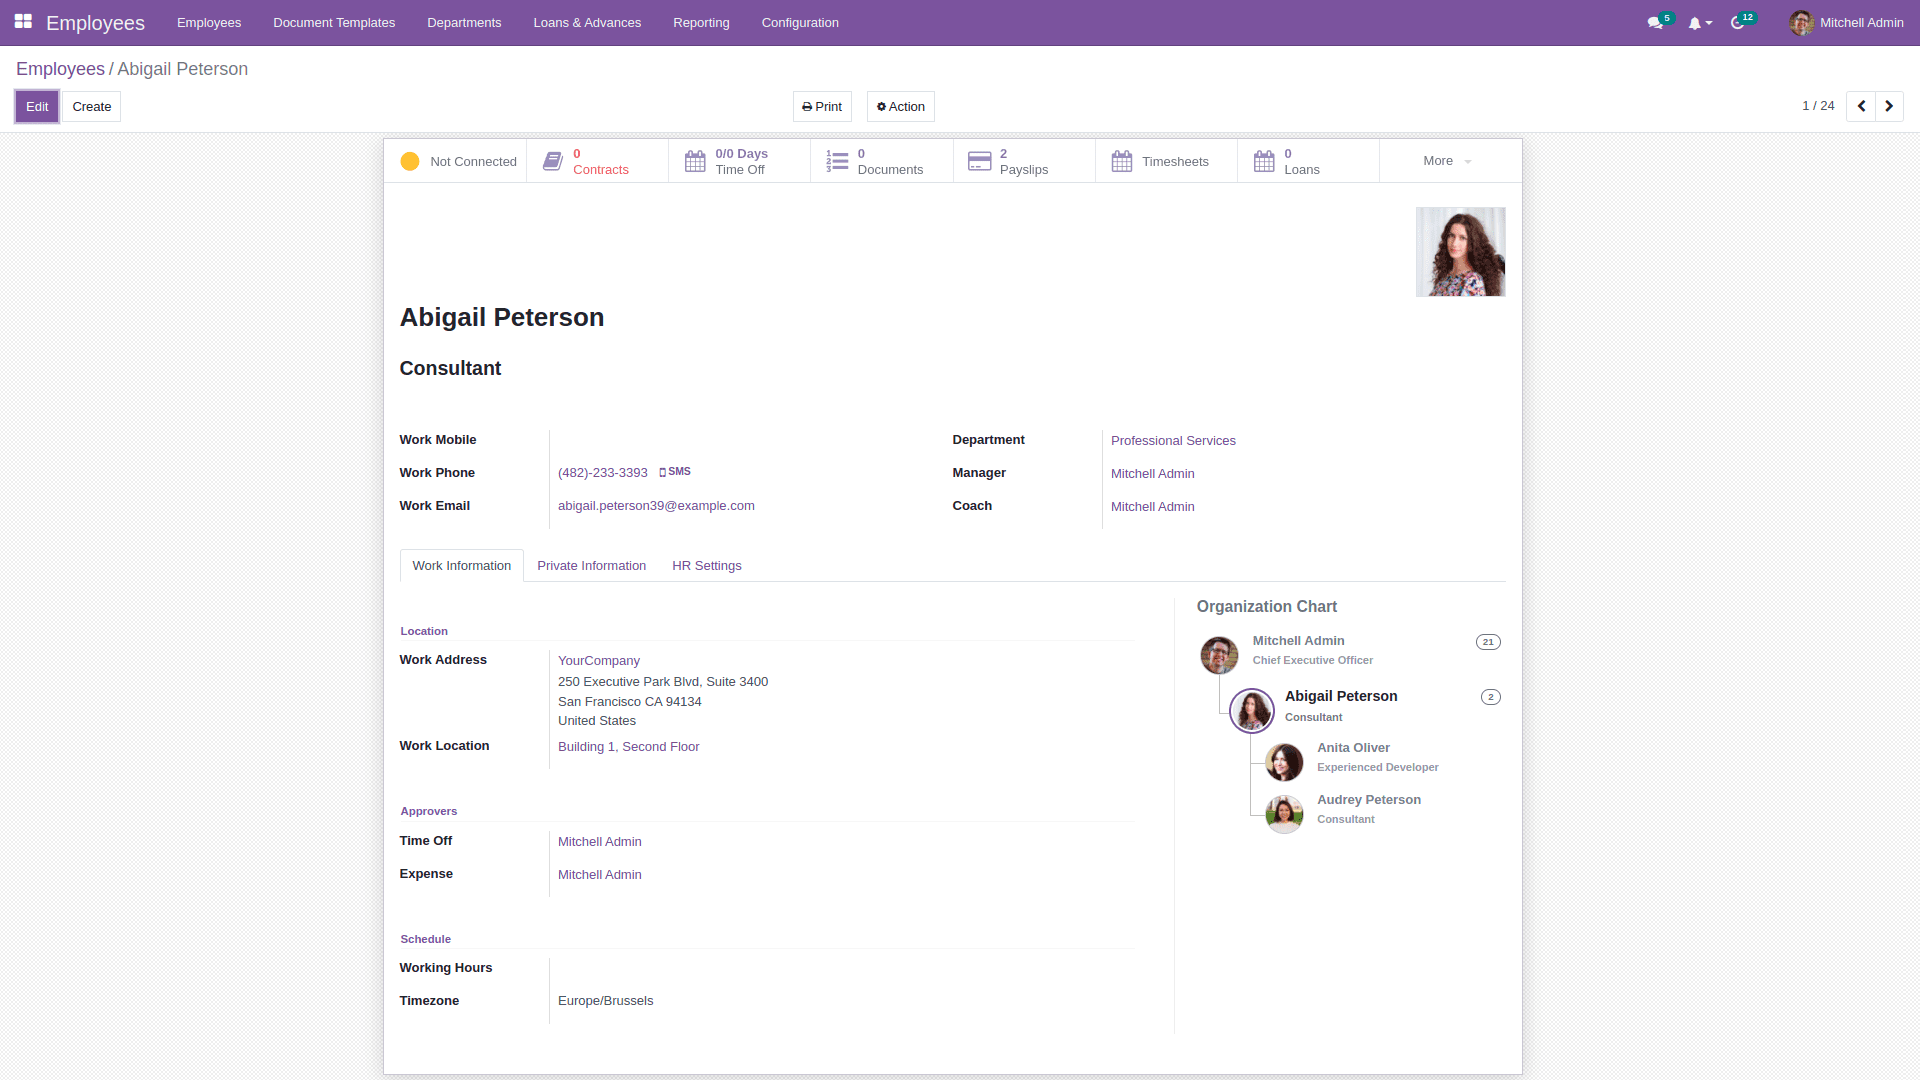
Task: Click Abigail Peterson's profile photo
Action: pos(1459,251)
